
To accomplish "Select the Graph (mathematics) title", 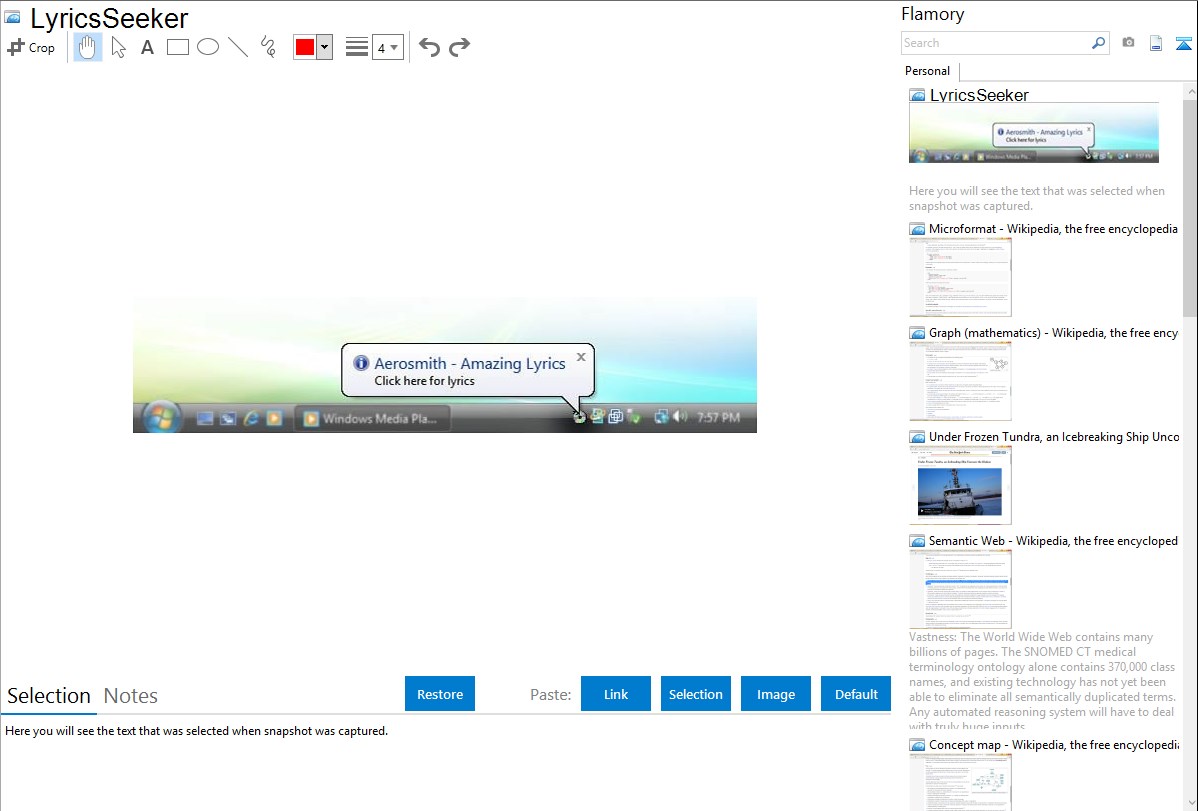I will point(1053,333).
